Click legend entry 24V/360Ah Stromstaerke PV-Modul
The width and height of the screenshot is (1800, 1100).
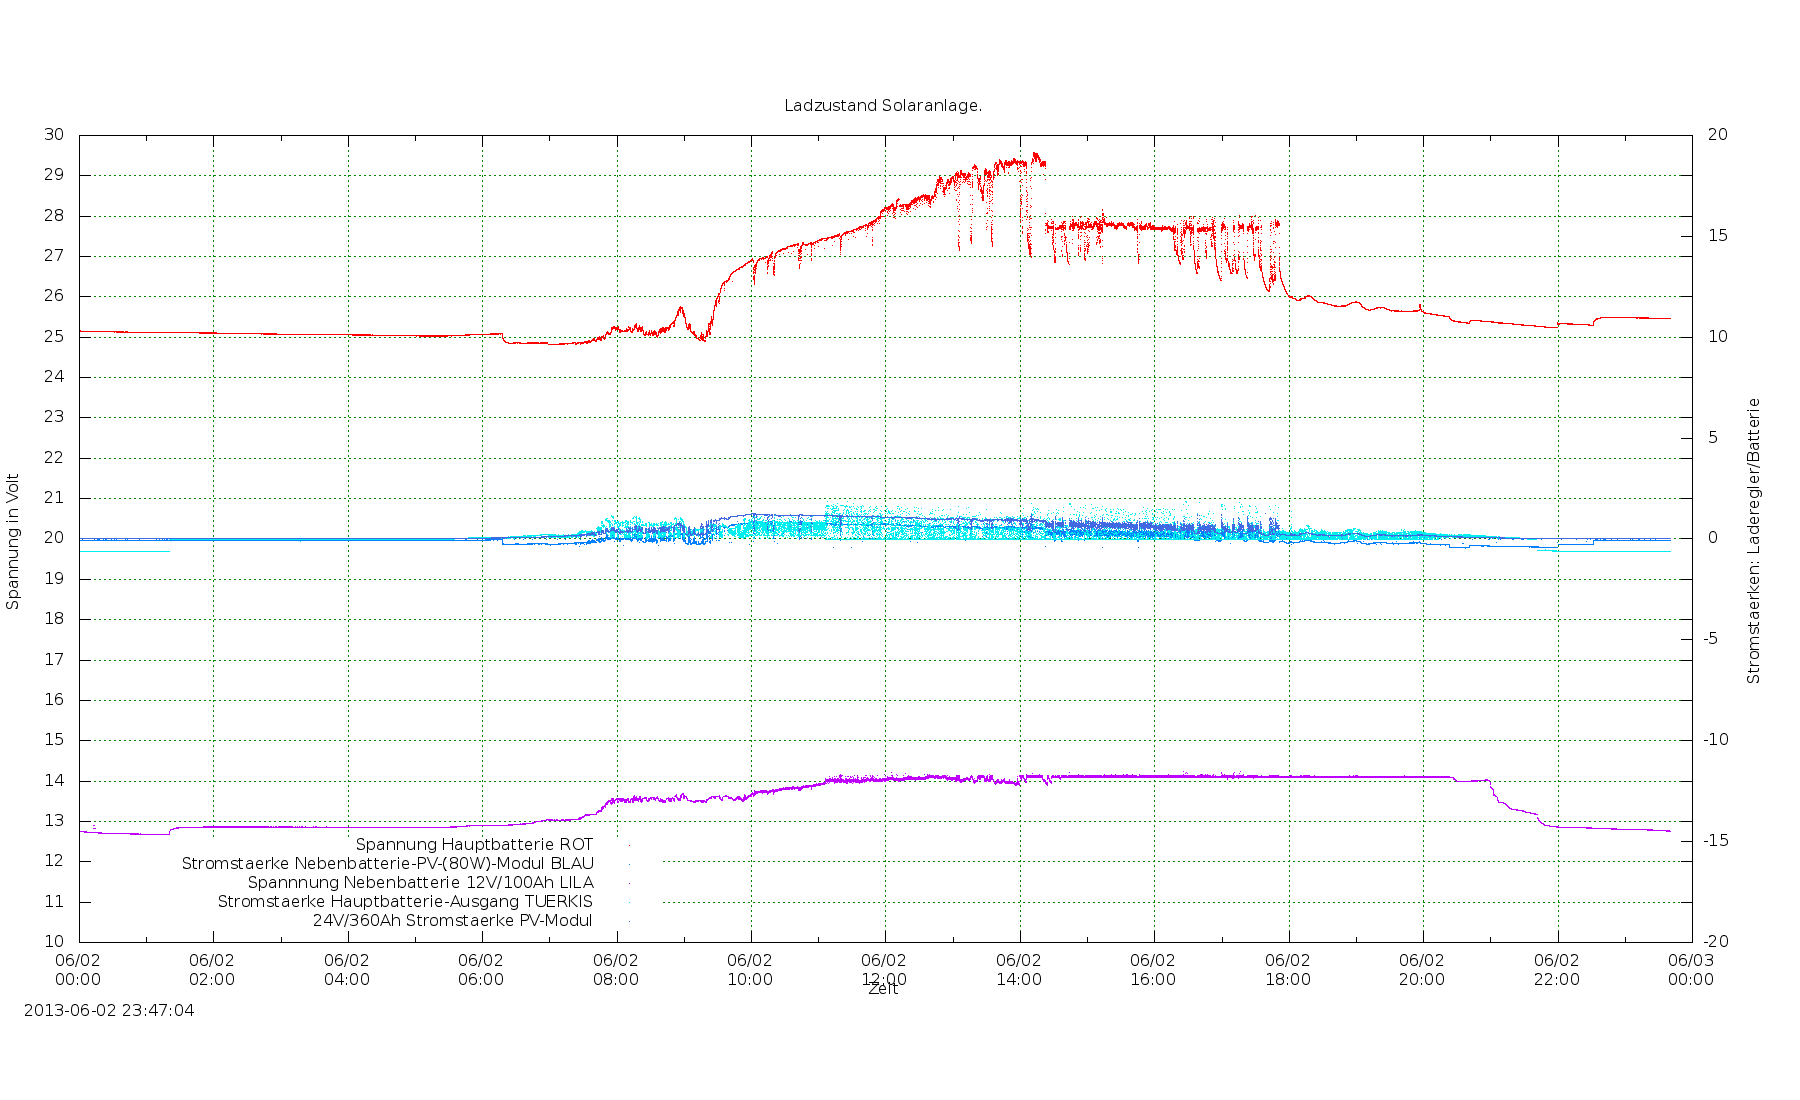452,920
